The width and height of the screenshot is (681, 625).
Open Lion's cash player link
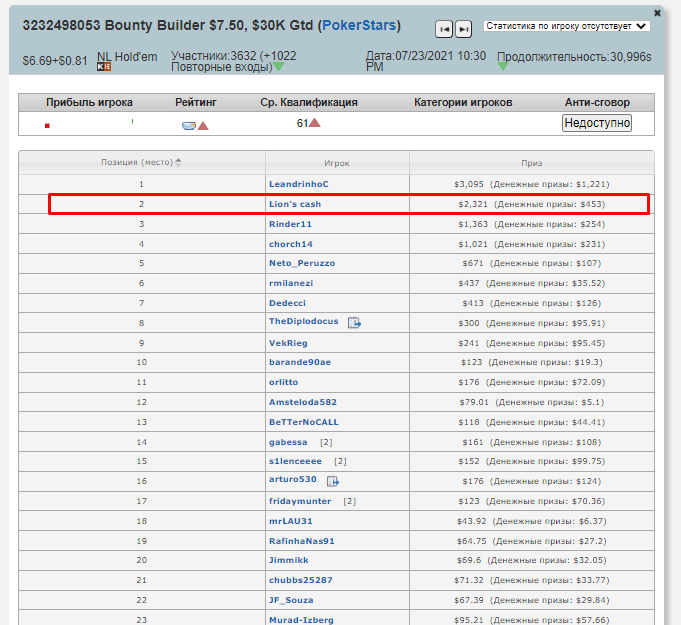coord(295,204)
